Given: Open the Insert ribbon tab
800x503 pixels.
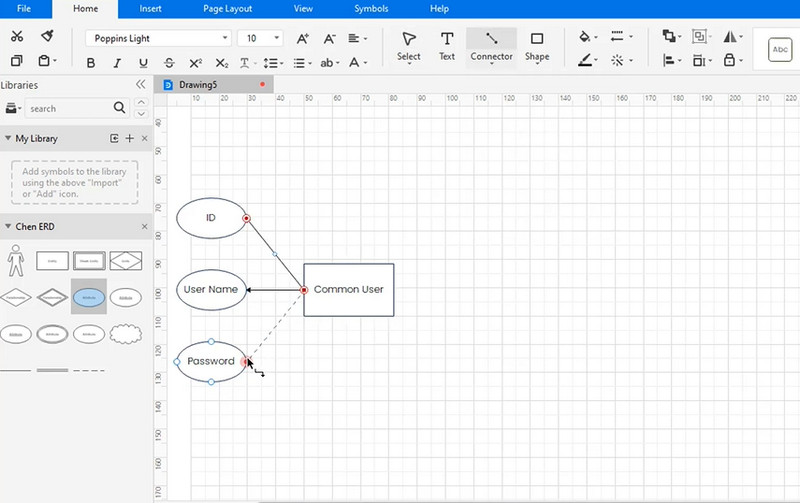Looking at the screenshot, I should pyautogui.click(x=151, y=9).
